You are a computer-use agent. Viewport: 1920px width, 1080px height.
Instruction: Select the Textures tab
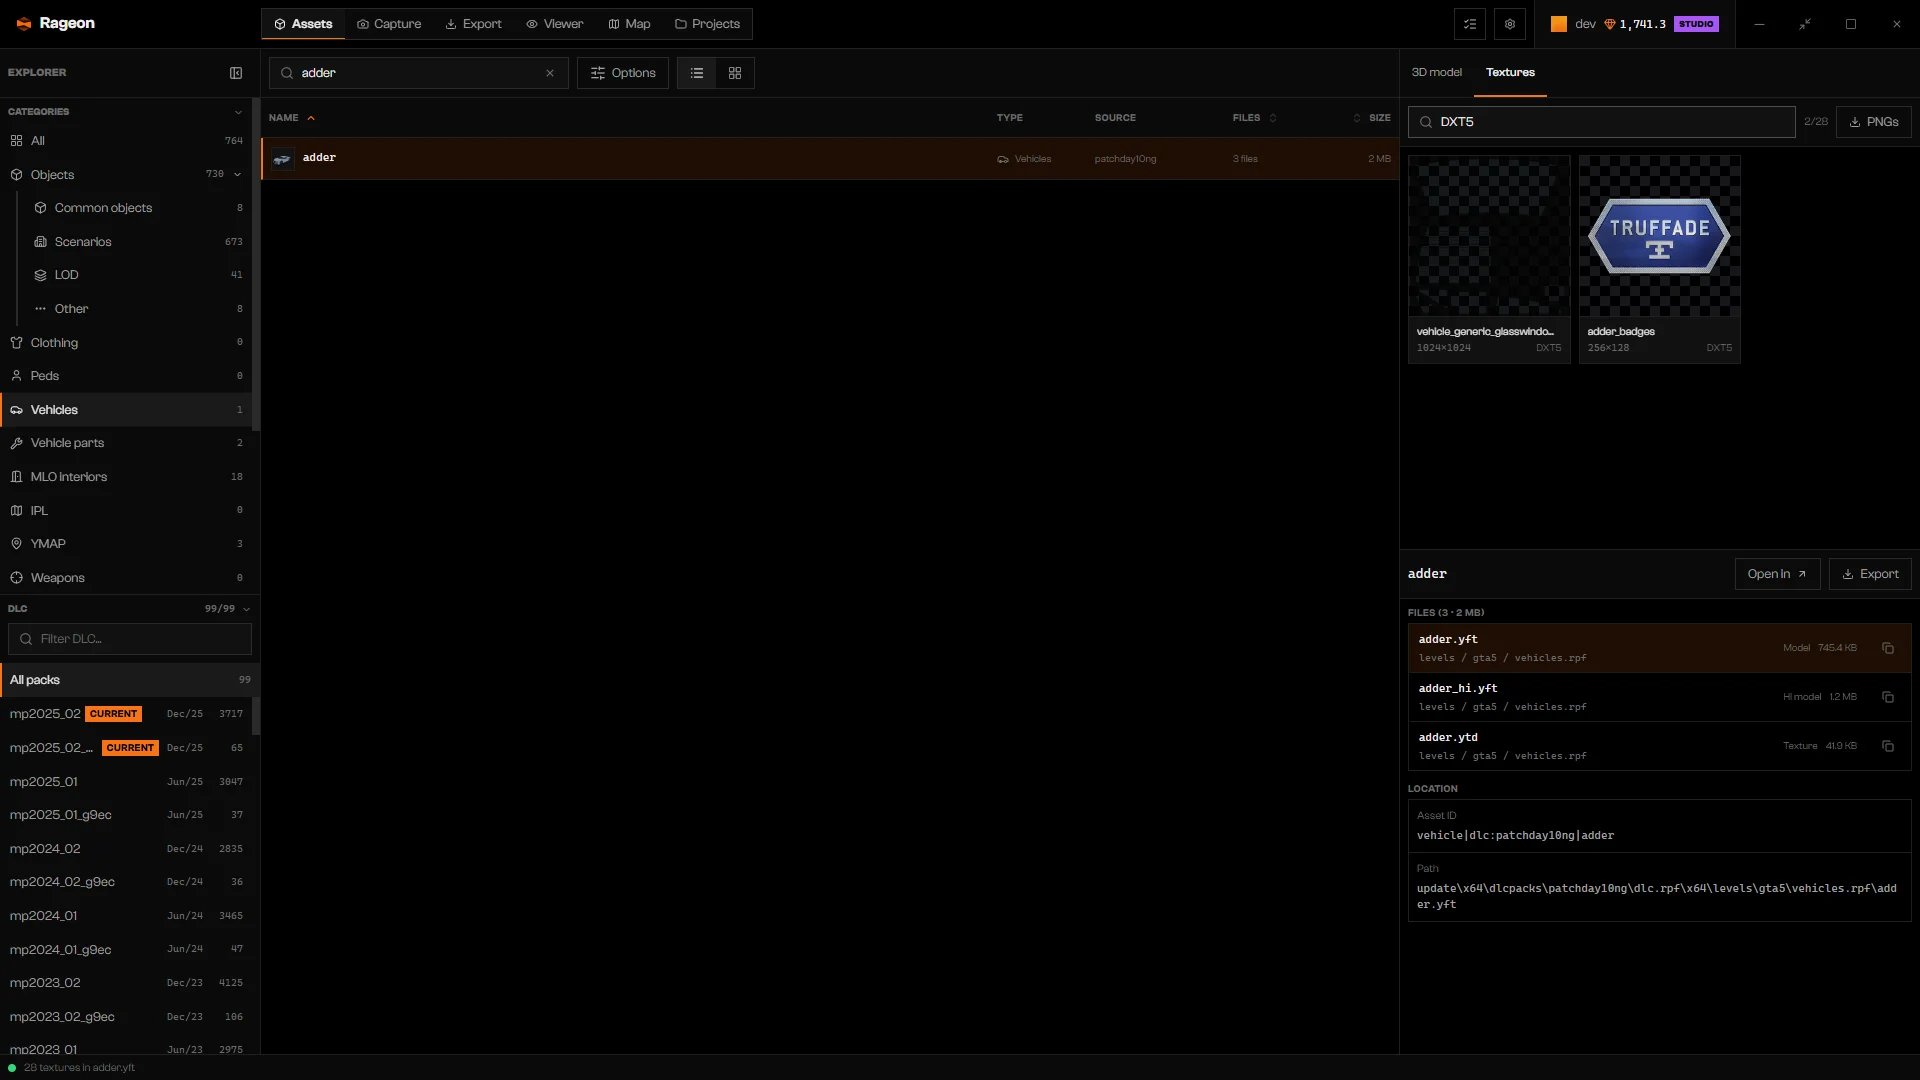point(1510,73)
